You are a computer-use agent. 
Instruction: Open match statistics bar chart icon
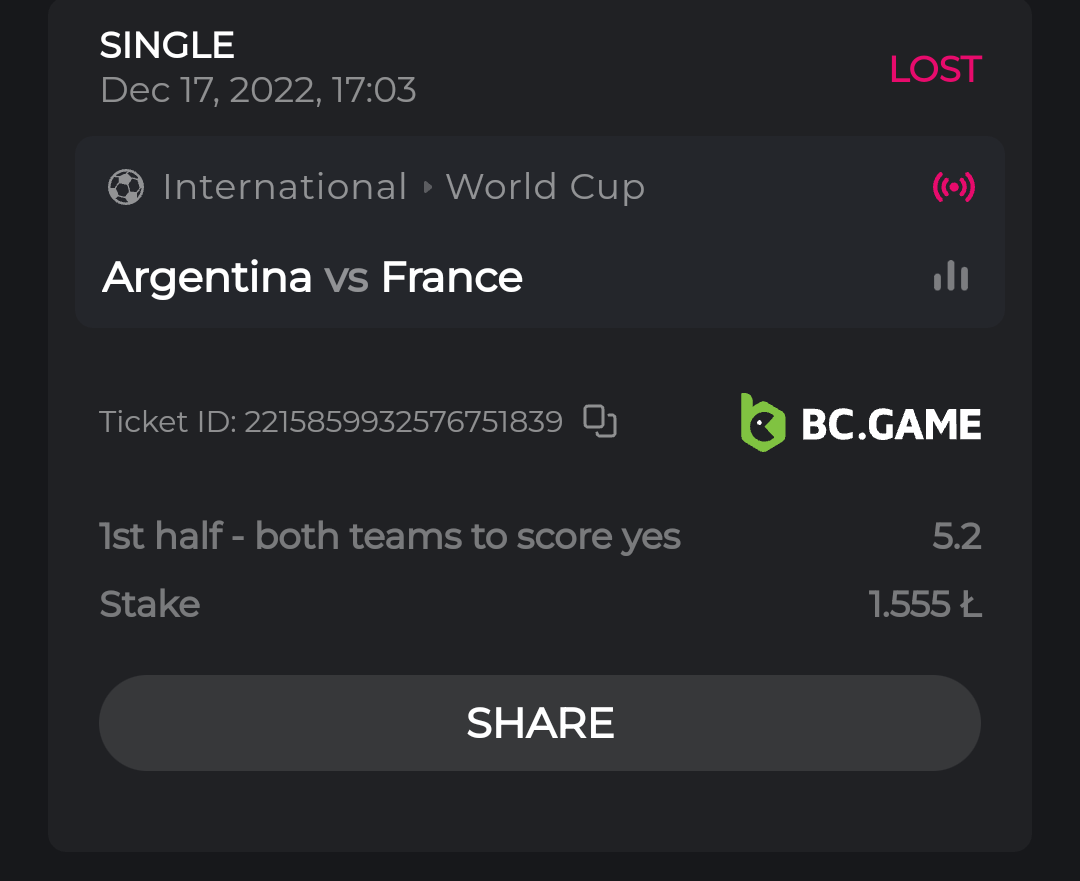point(951,276)
